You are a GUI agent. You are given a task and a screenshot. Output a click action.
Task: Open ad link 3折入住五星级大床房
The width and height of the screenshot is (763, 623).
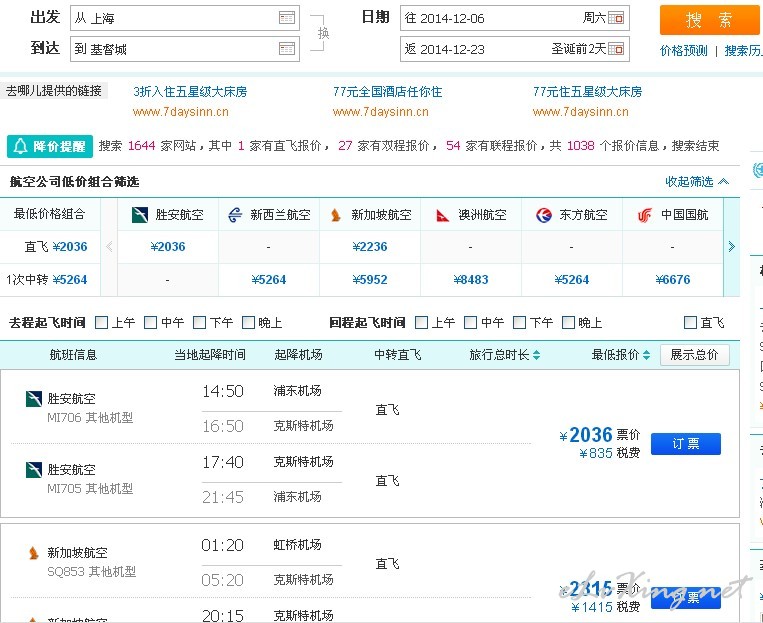pyautogui.click(x=190, y=92)
